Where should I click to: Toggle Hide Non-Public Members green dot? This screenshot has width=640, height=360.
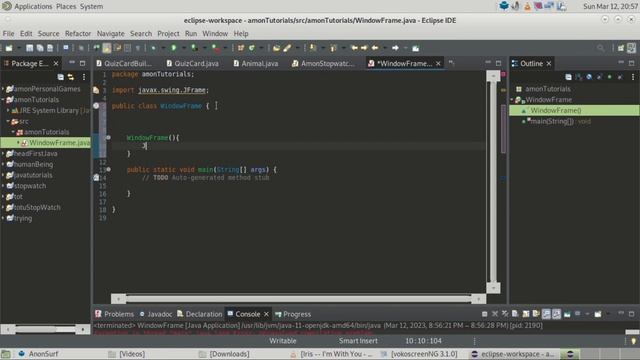coord(610,77)
